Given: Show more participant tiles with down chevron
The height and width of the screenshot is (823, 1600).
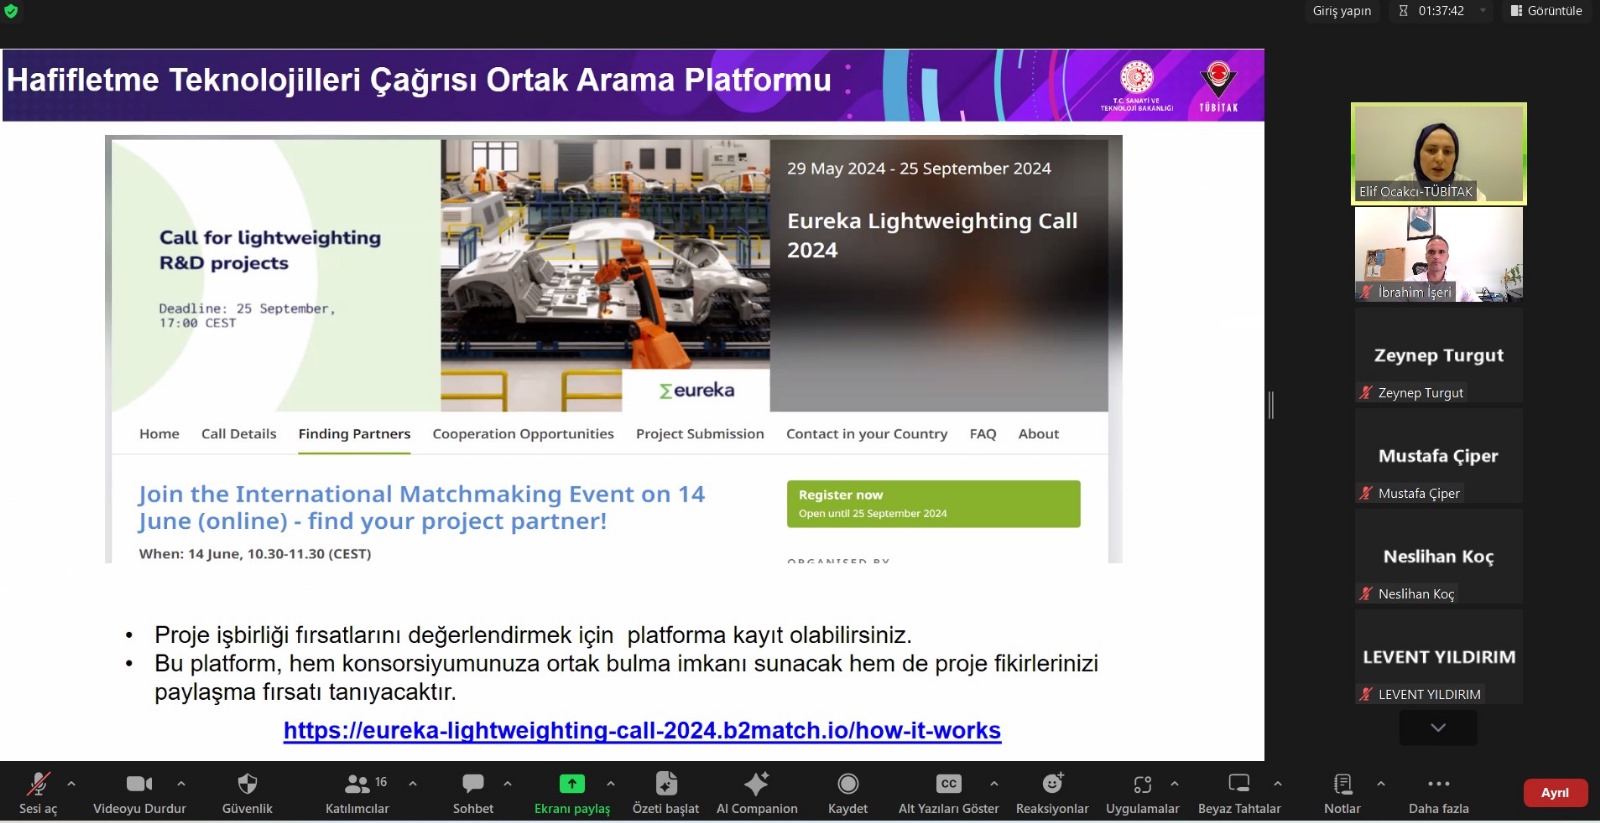Looking at the screenshot, I should tap(1438, 728).
